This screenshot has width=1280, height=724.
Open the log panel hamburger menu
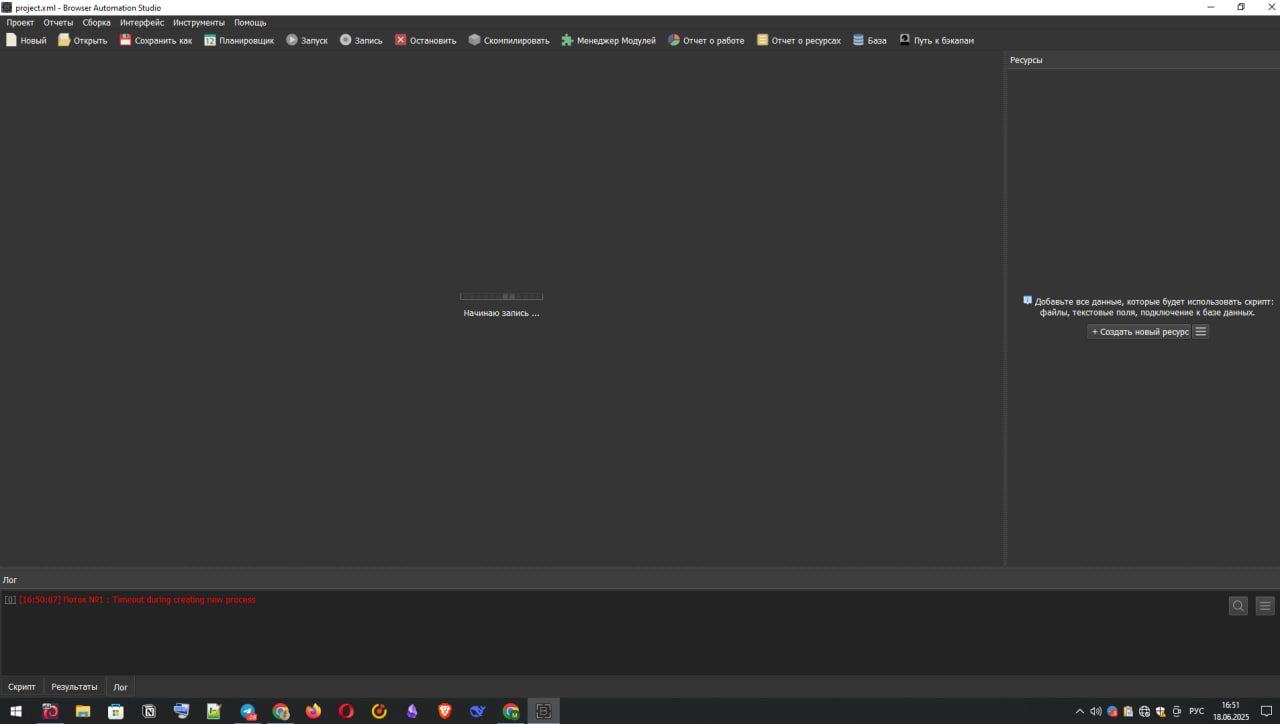[x=1265, y=605]
